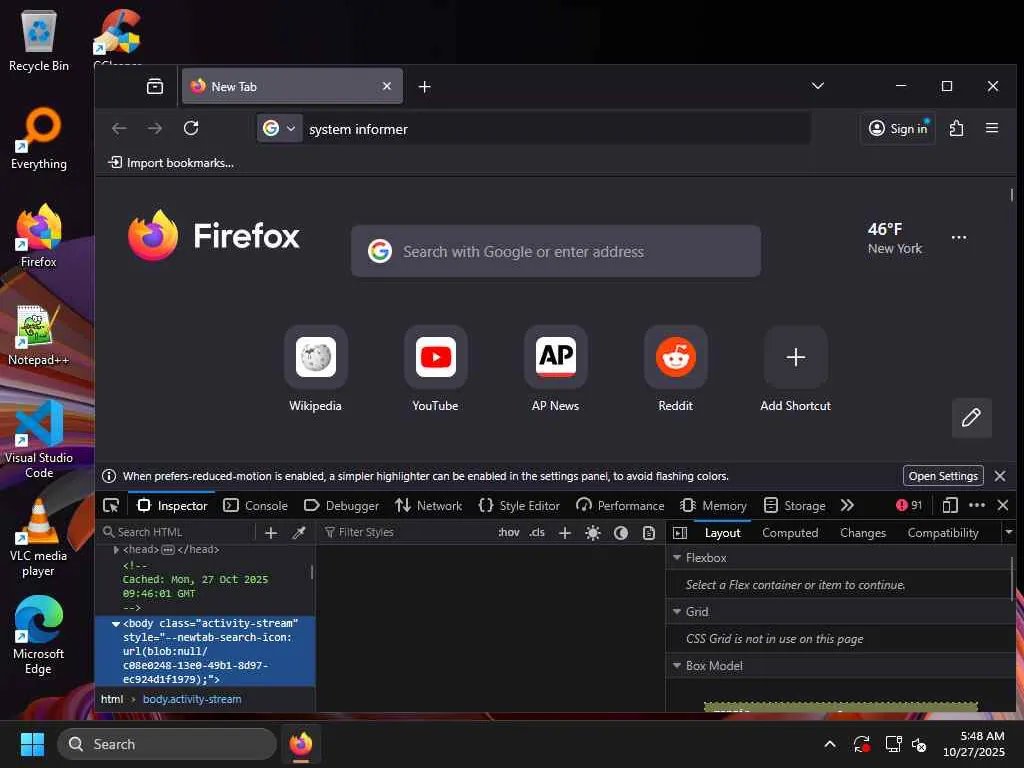Close the DevTools panel
Image resolution: width=1024 pixels, height=768 pixels.
1003,505
